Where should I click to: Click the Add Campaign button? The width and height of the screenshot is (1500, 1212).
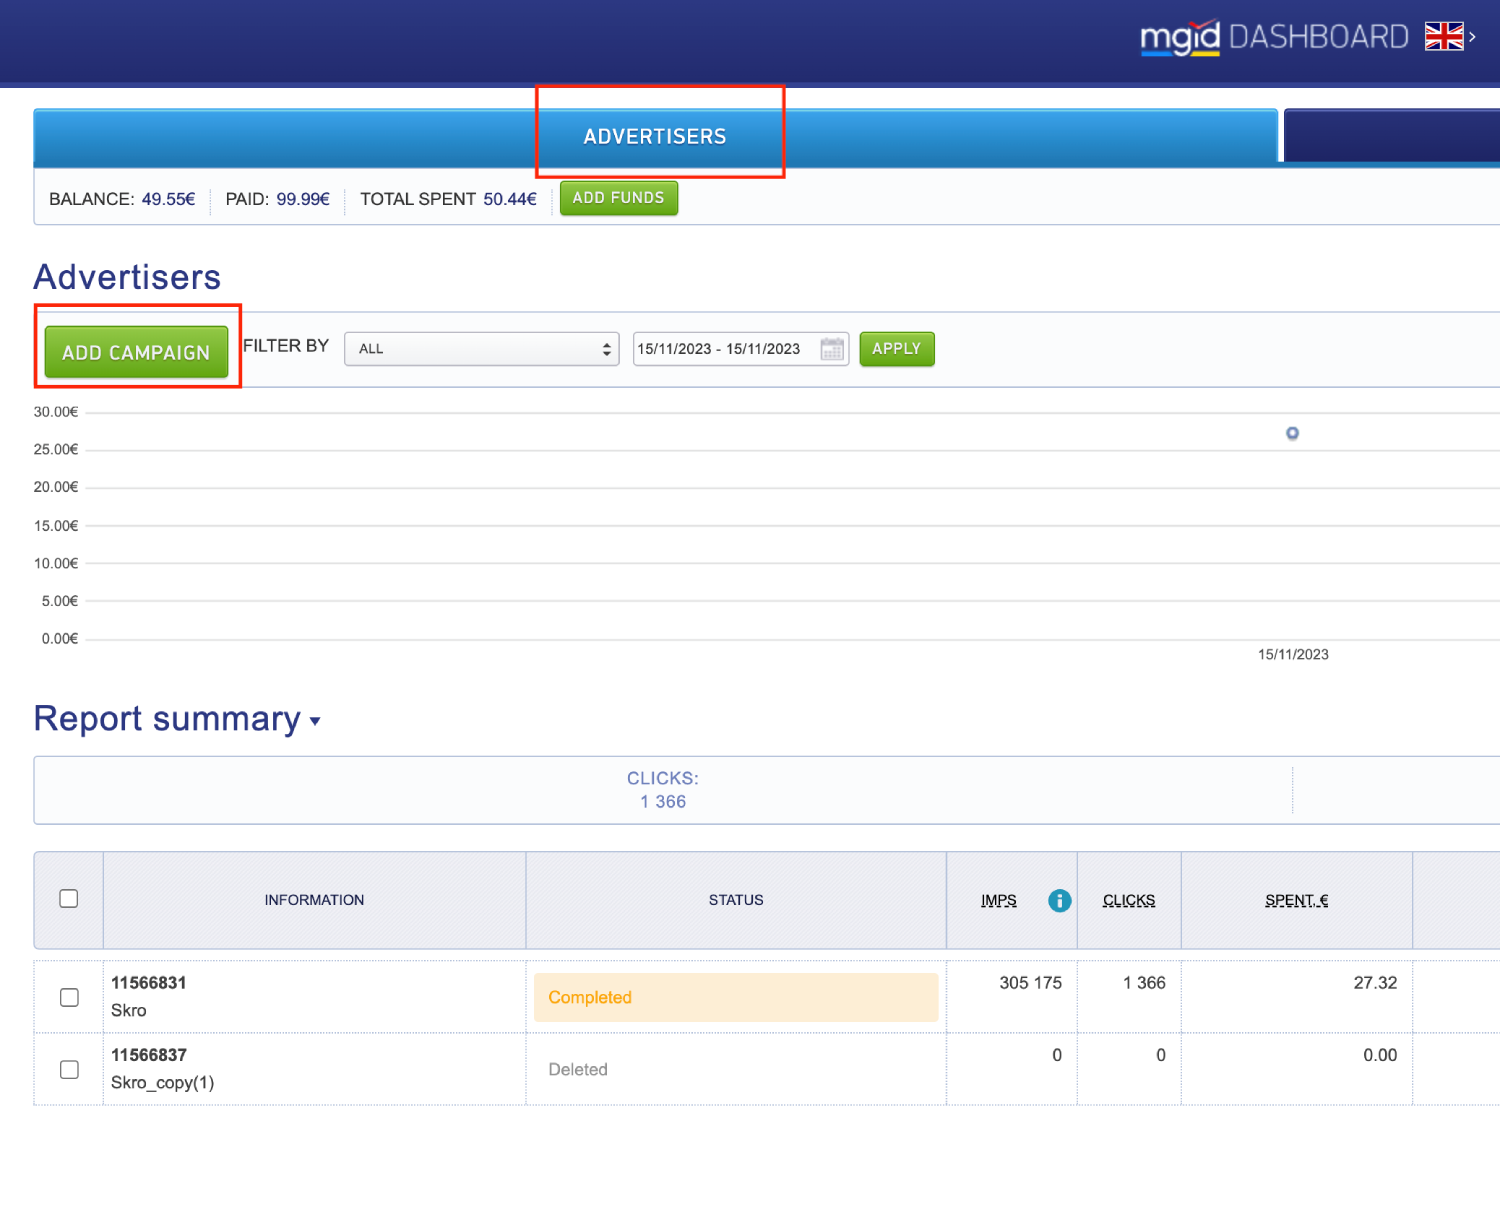pos(136,352)
